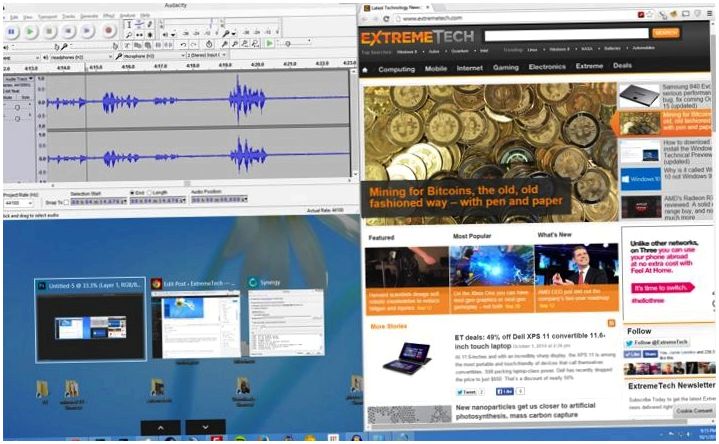Open Audacity's Edit menu

pos(14,17)
